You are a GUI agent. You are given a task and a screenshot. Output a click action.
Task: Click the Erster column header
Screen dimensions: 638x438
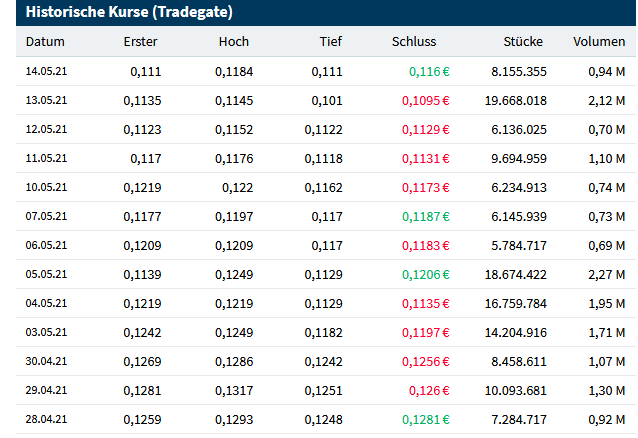140,42
